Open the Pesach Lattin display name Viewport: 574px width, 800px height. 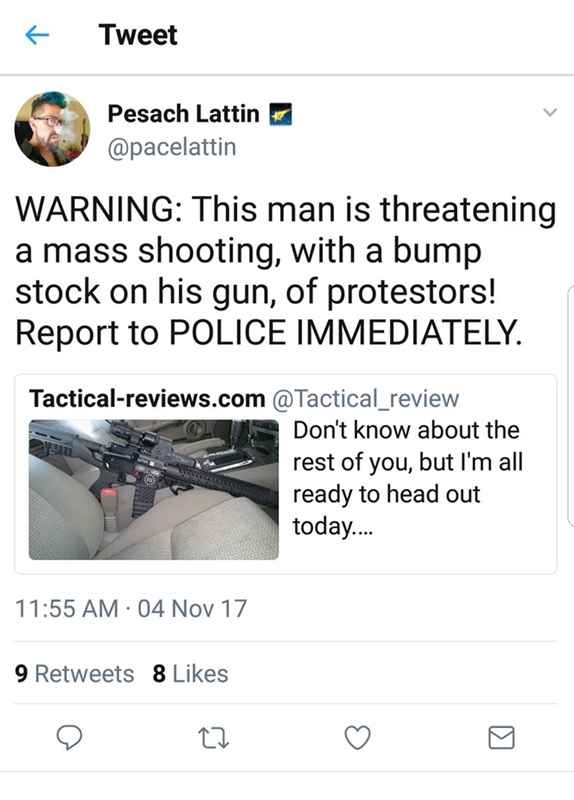coord(184,113)
